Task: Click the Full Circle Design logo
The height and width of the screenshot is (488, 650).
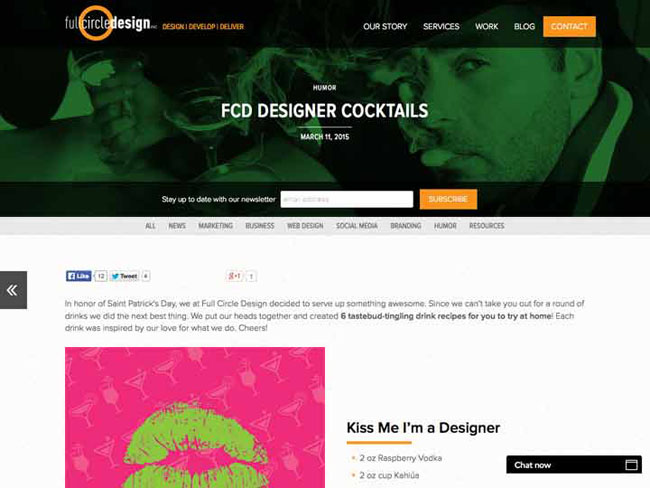Action: point(111,23)
